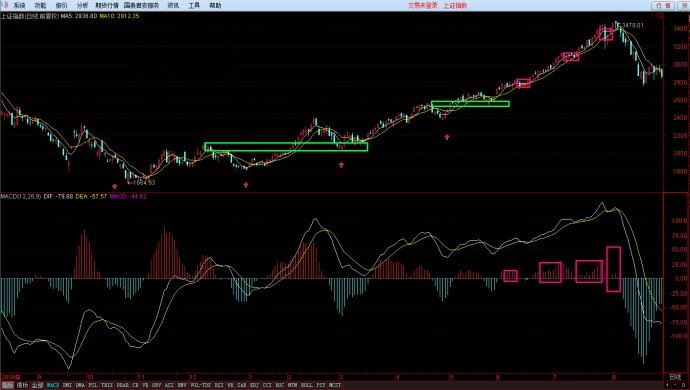Open the 报价 menu
Image resolution: width=690 pixels, height=390 pixels.
tap(62, 6)
